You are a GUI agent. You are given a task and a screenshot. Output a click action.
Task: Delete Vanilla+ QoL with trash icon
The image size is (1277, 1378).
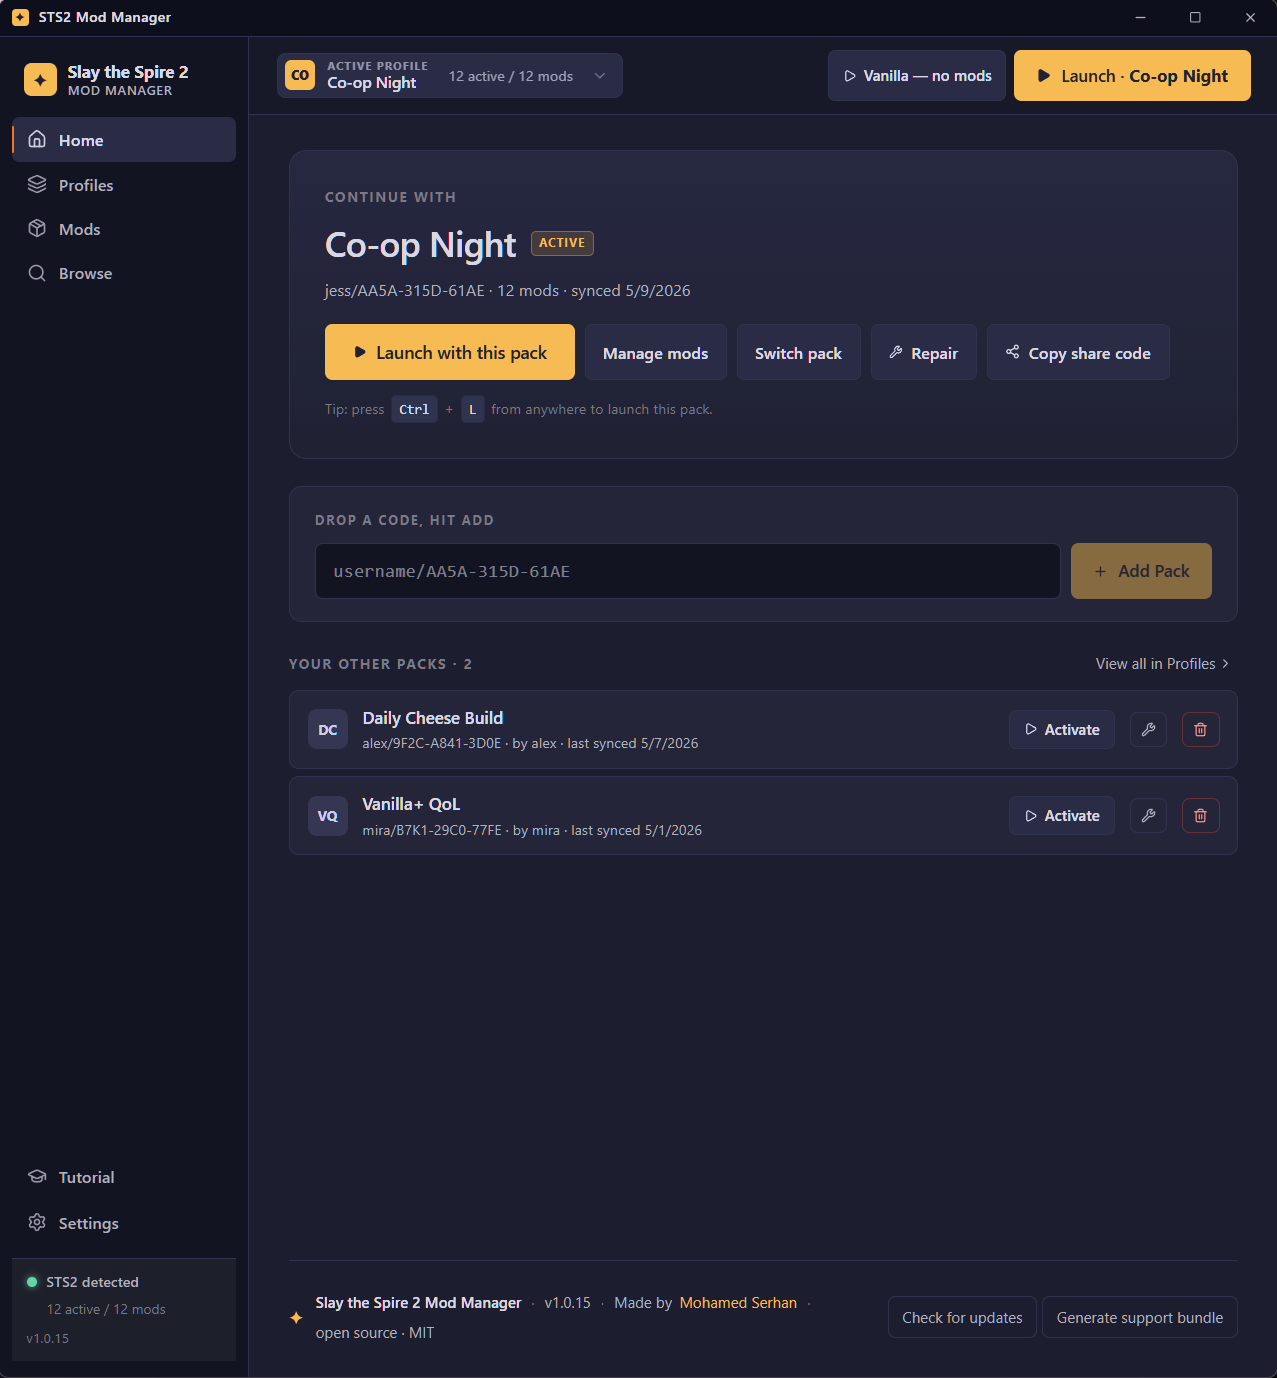[1200, 816]
